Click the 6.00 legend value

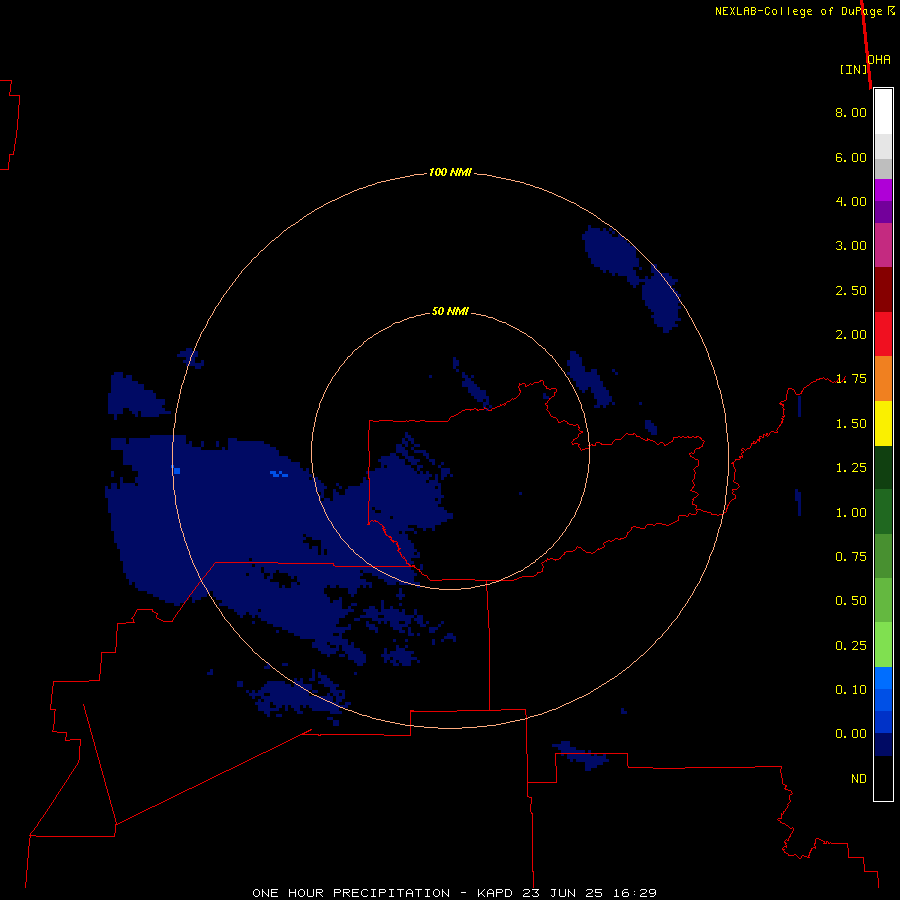tap(851, 157)
